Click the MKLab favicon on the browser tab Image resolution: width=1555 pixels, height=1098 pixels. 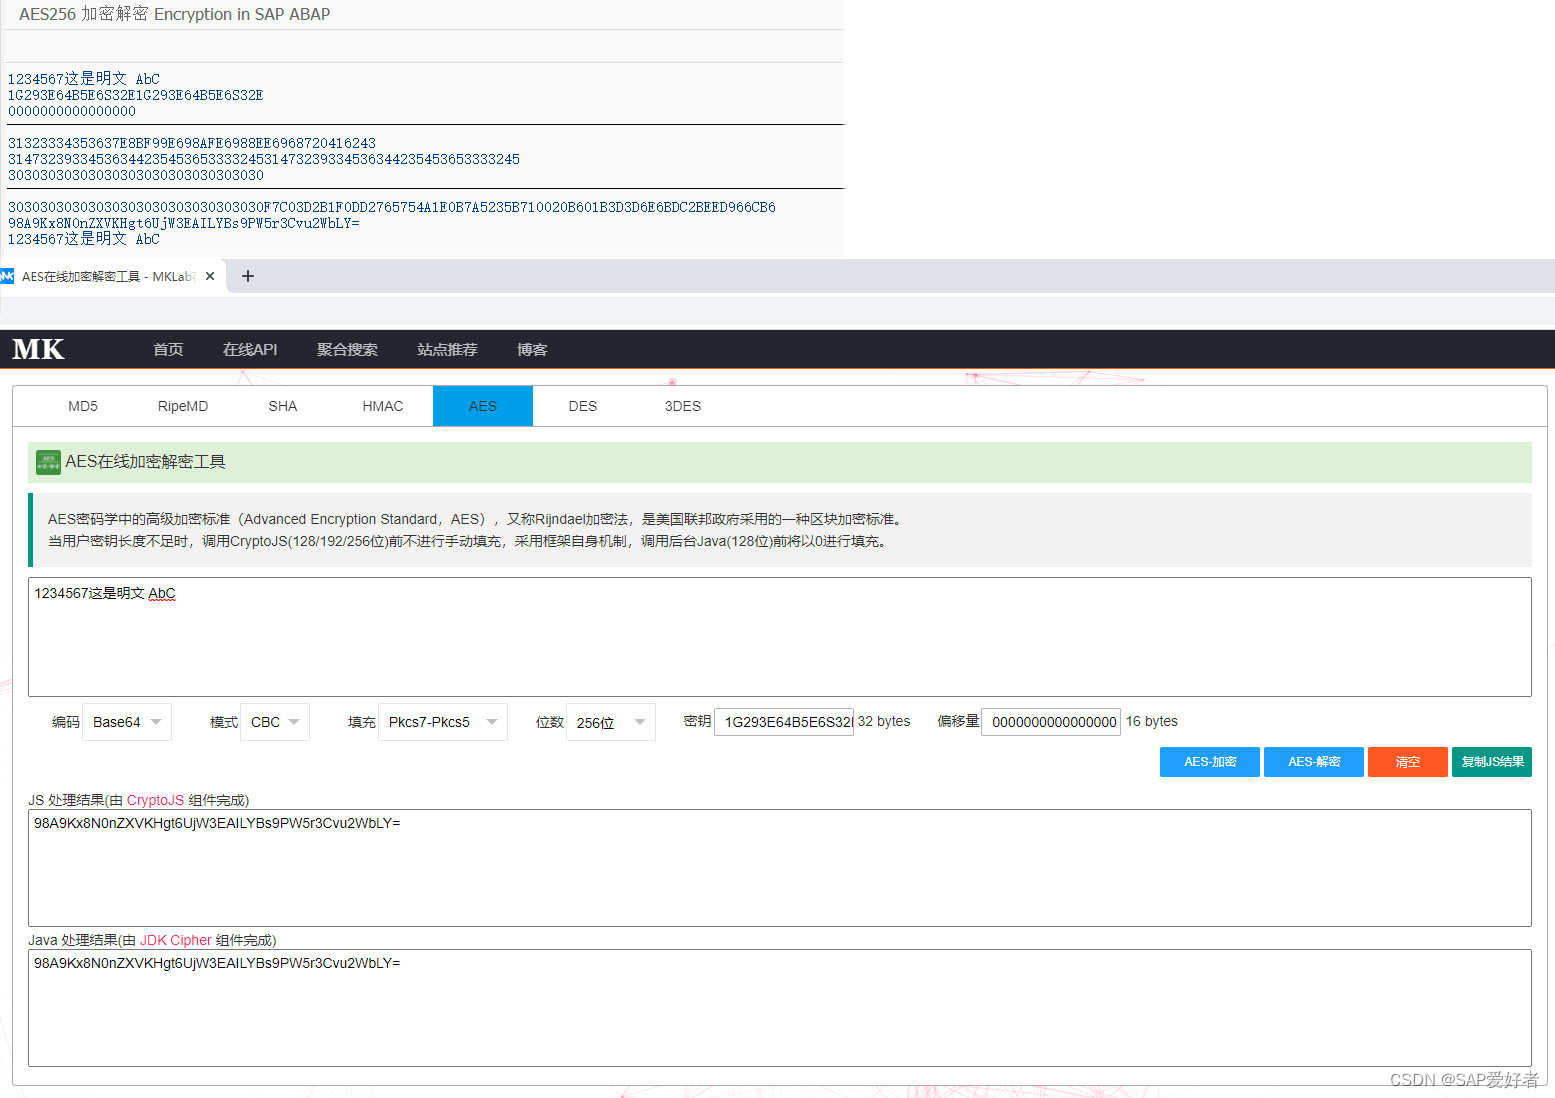pos(8,275)
